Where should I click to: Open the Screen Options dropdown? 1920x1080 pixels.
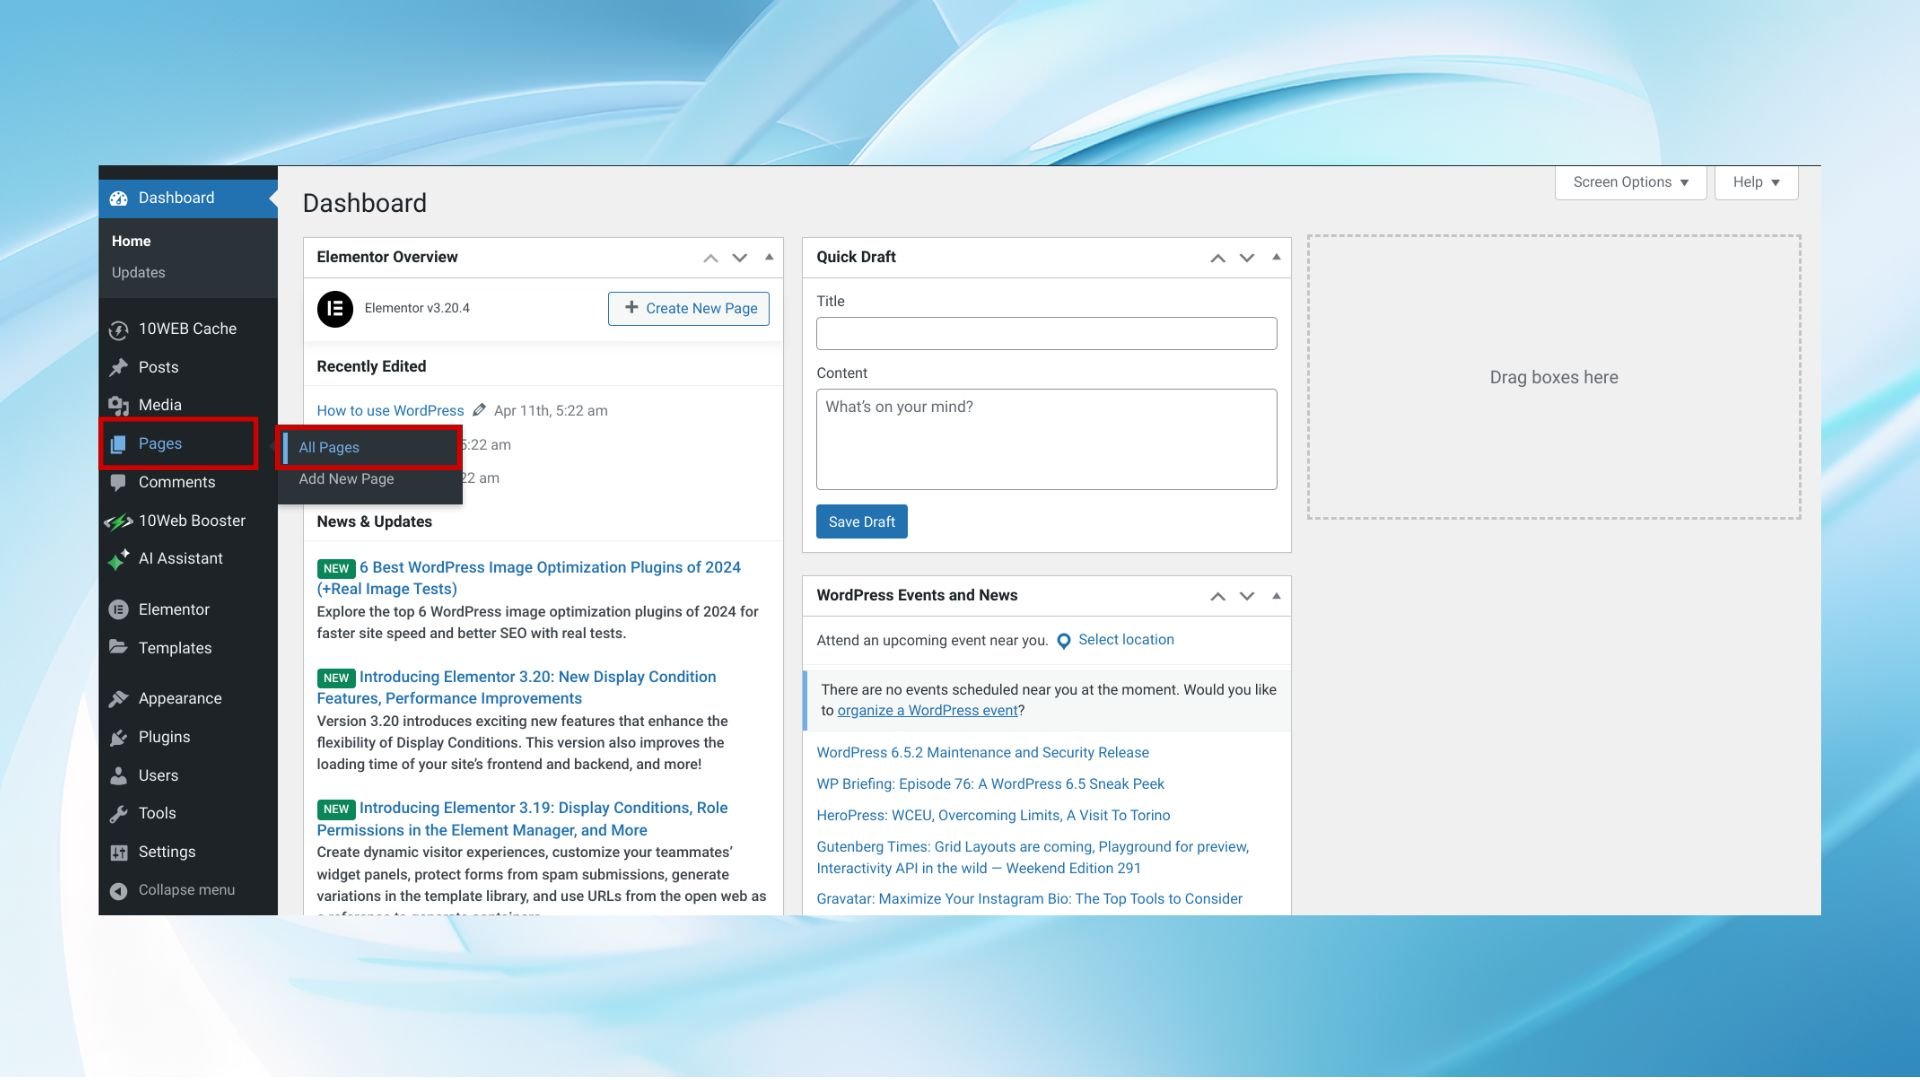tap(1629, 182)
